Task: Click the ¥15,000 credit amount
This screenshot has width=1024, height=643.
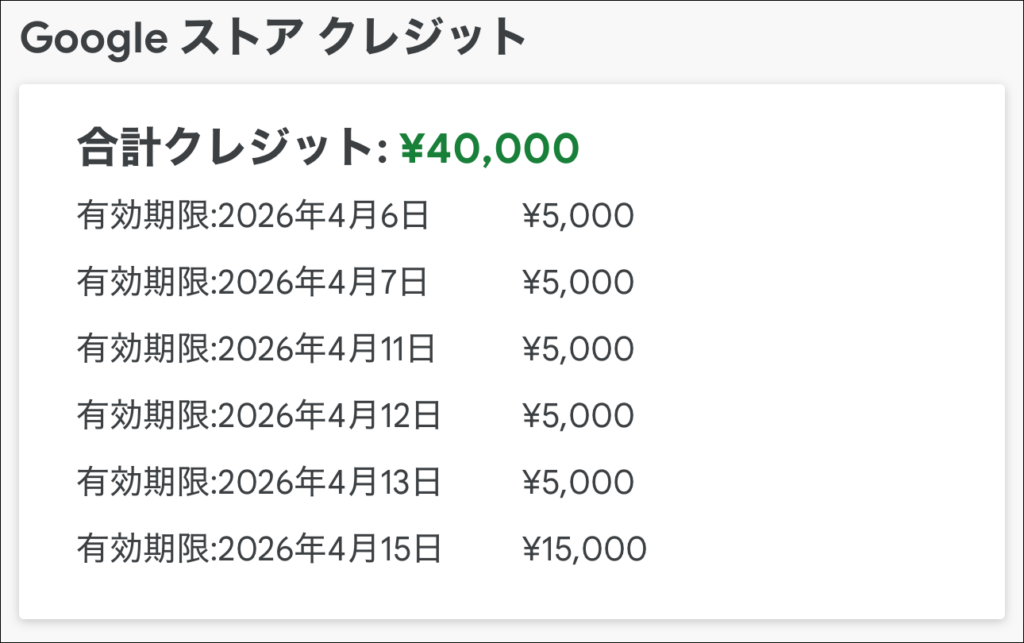Action: click(x=584, y=549)
